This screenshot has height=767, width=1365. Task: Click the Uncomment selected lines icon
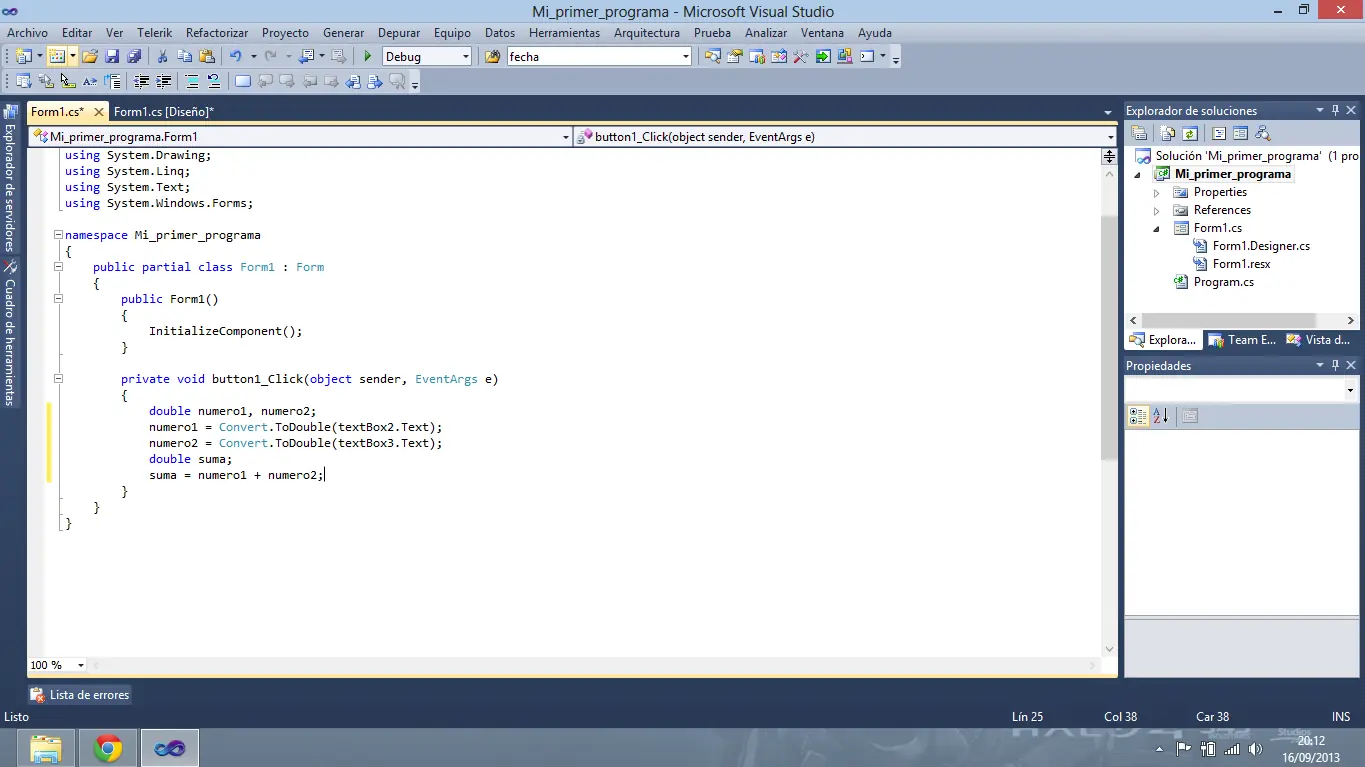click(x=213, y=81)
